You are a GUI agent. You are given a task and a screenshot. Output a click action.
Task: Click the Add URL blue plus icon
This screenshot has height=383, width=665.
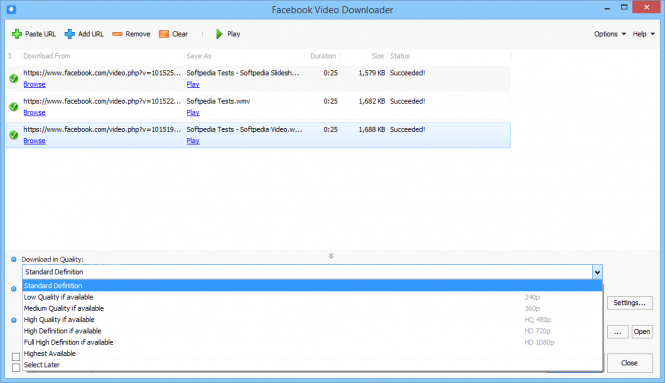coord(70,34)
